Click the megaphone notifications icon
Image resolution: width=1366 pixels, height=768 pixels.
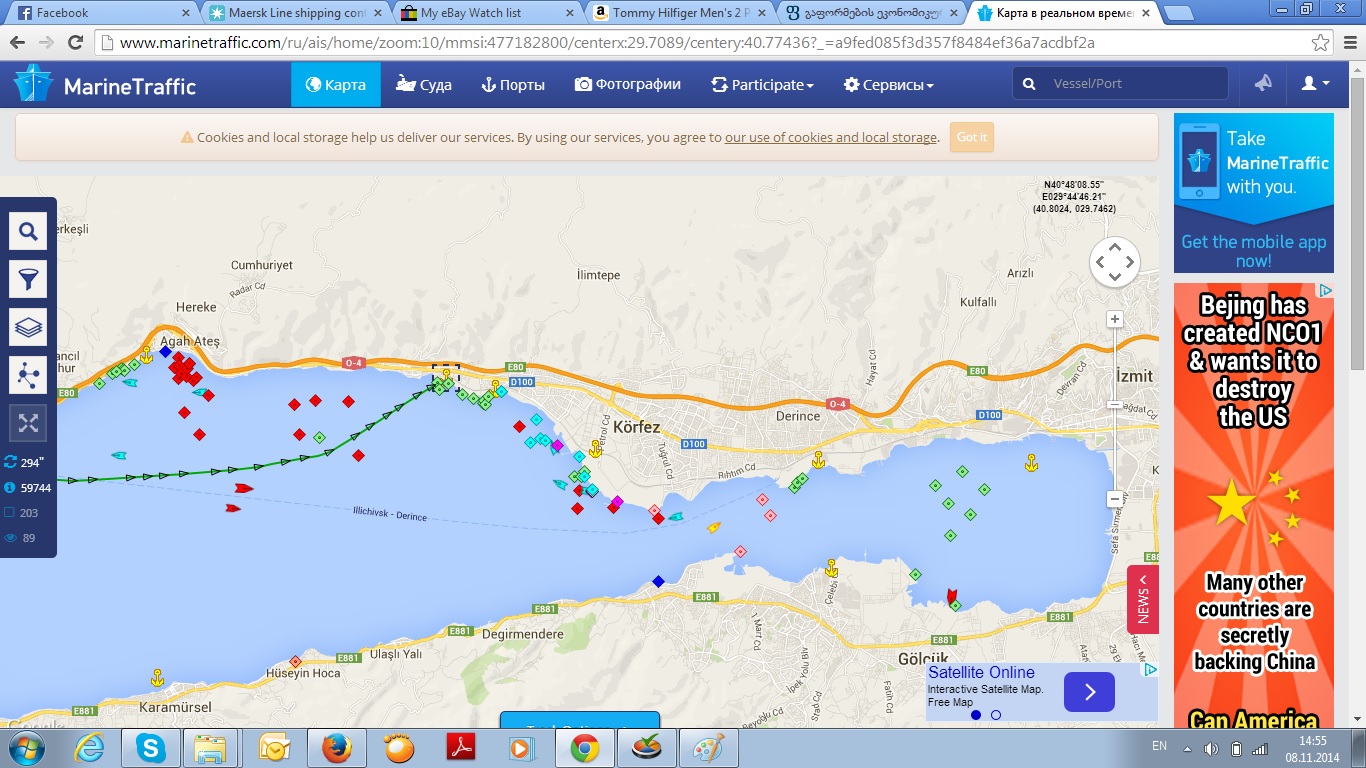click(x=1263, y=84)
